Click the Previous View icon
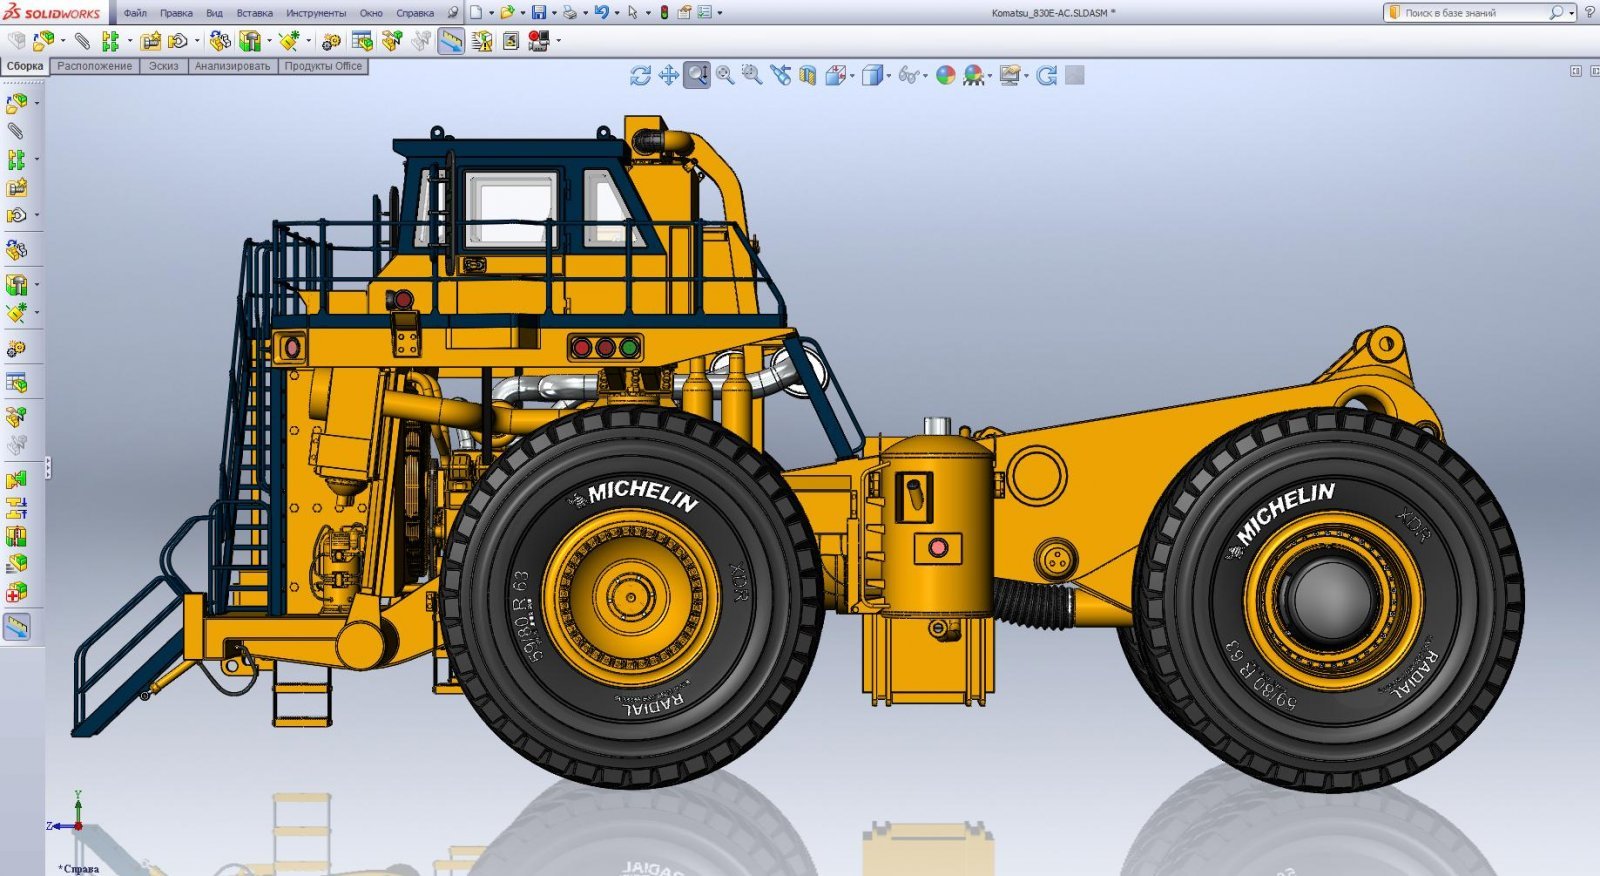1600x876 pixels. coord(780,76)
